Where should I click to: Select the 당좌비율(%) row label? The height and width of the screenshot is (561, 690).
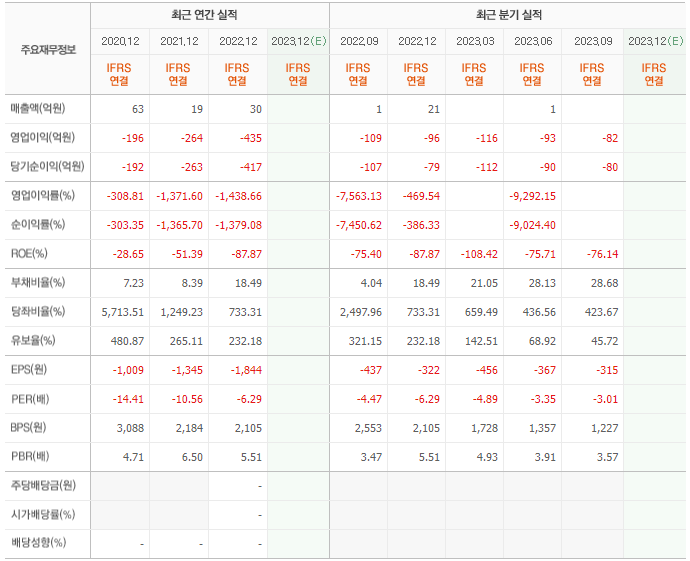[38, 312]
